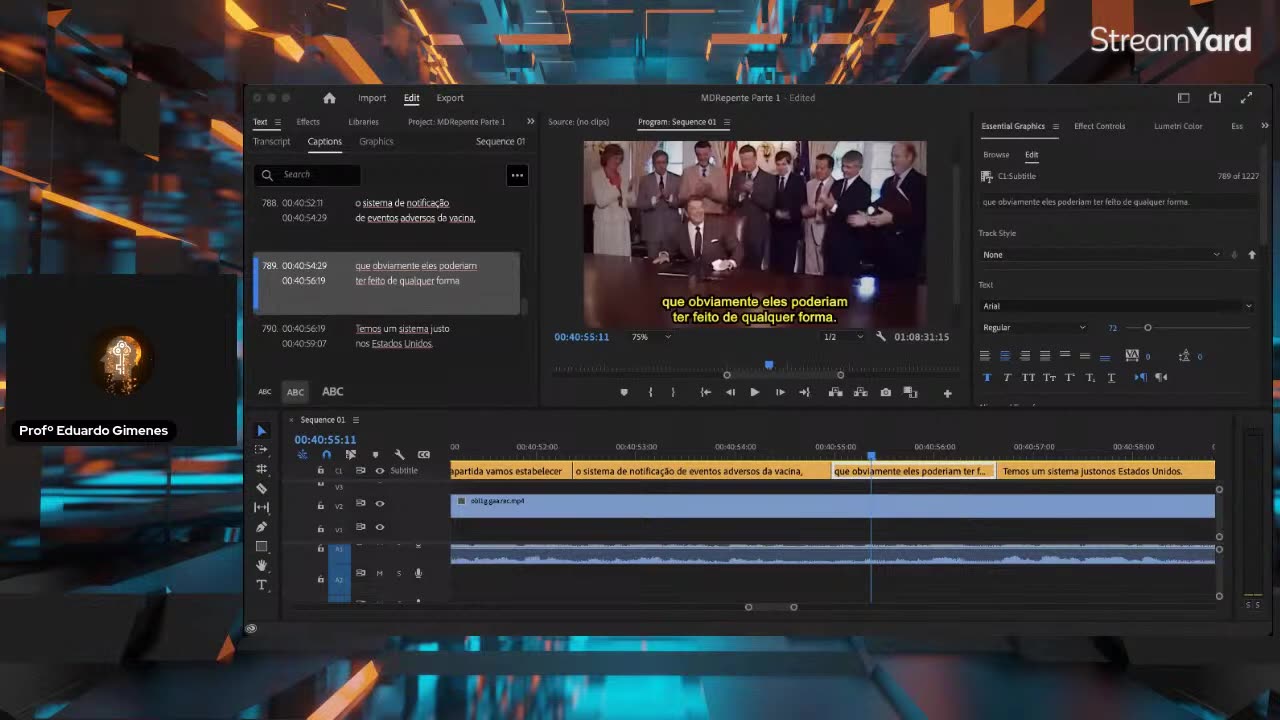Toggle V1 track output eye

379,528
